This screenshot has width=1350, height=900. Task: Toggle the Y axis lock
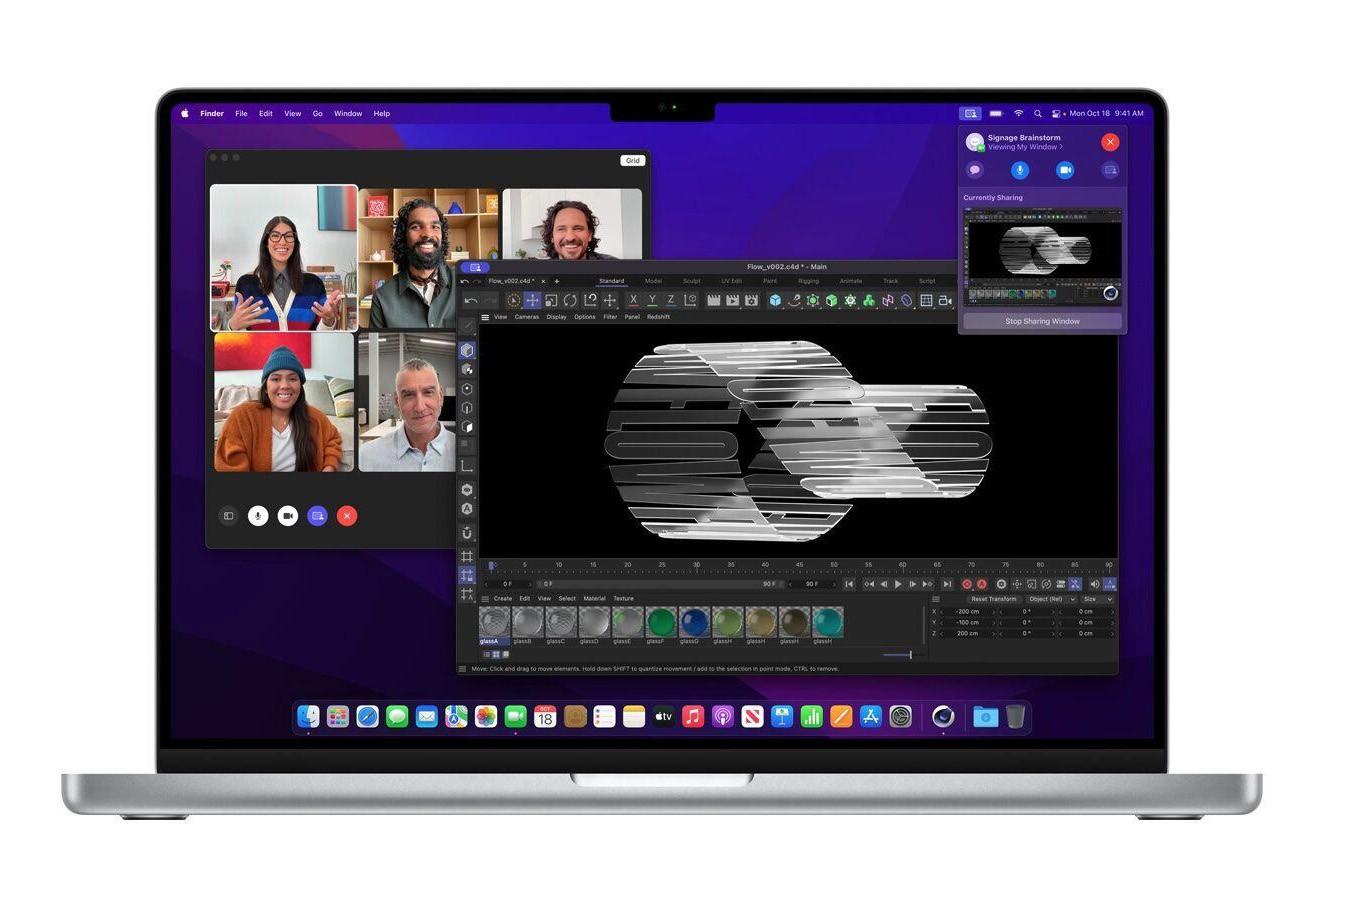coord(652,300)
